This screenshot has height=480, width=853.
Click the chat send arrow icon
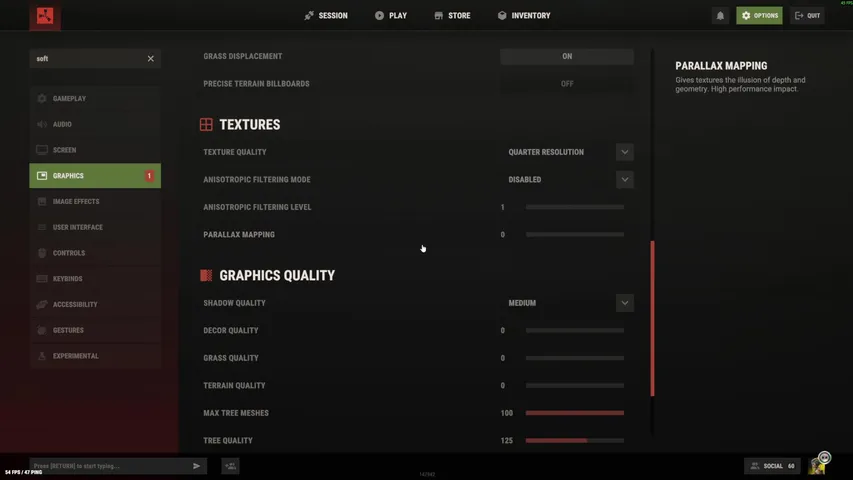pyautogui.click(x=196, y=466)
